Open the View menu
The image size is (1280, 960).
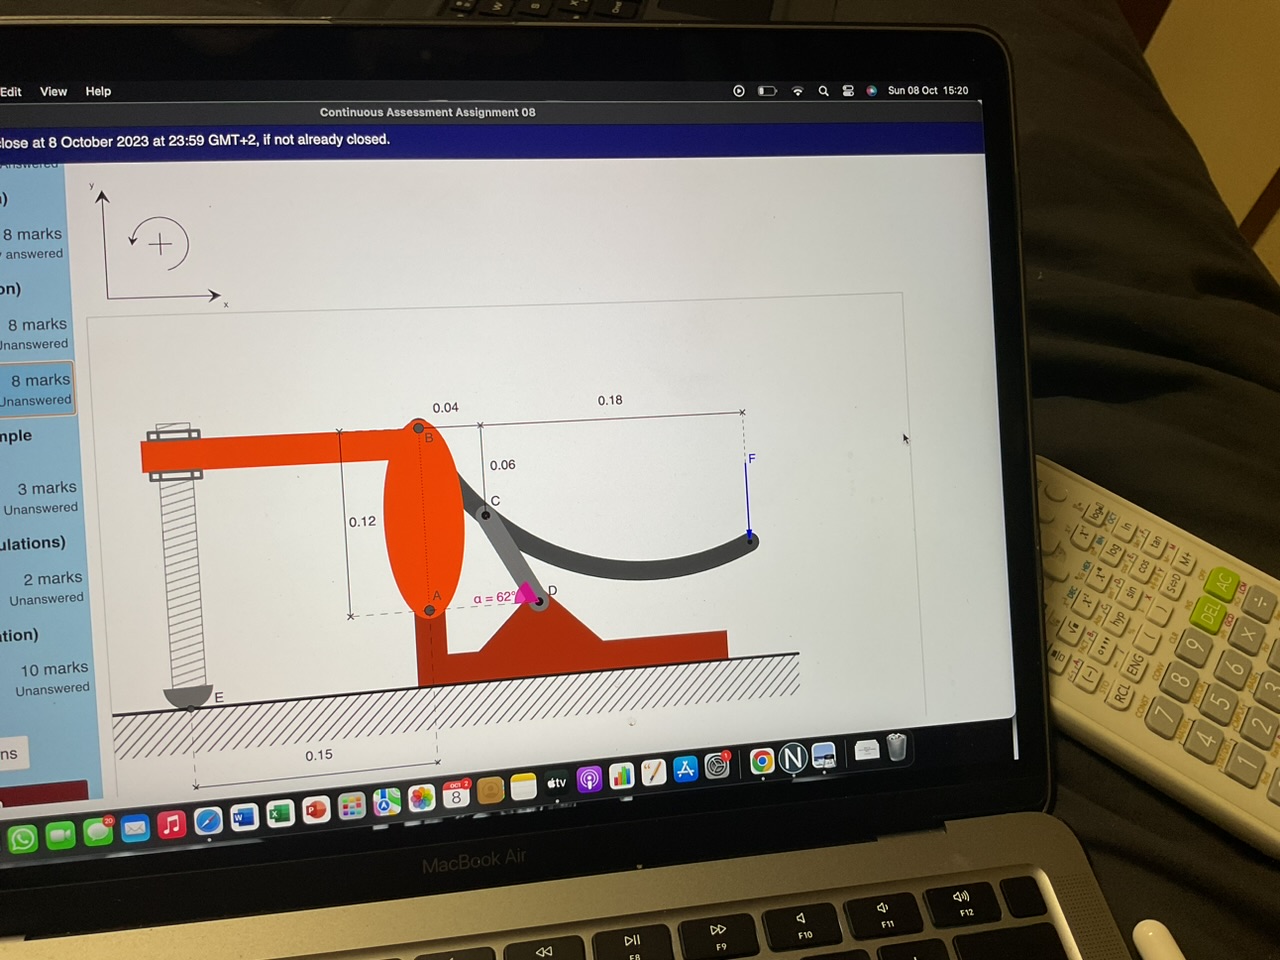point(53,91)
